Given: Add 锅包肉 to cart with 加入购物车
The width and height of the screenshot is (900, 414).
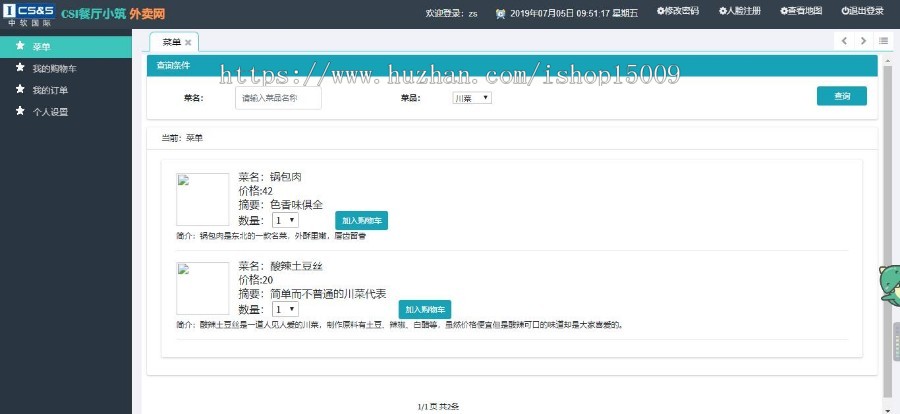Looking at the screenshot, I should click(361, 221).
